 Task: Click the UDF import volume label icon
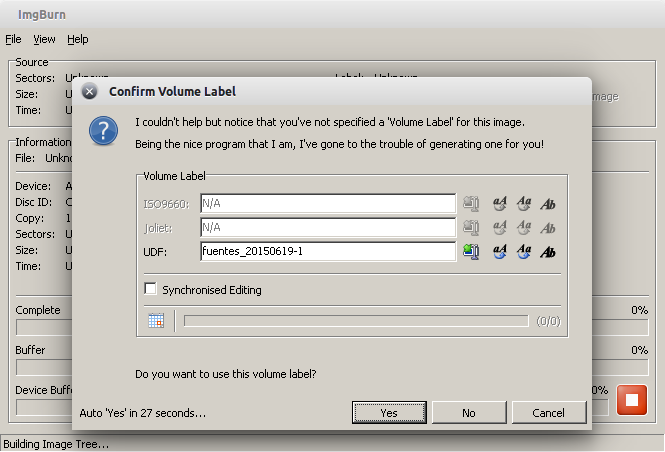point(471,251)
